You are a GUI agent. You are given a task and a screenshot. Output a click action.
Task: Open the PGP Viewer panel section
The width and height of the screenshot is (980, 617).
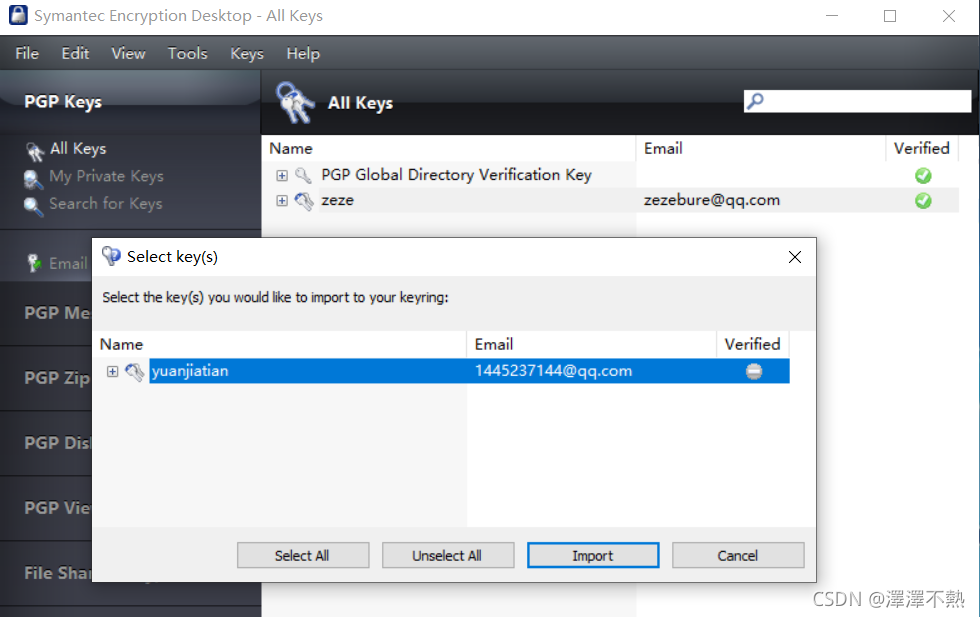pyautogui.click(x=58, y=508)
